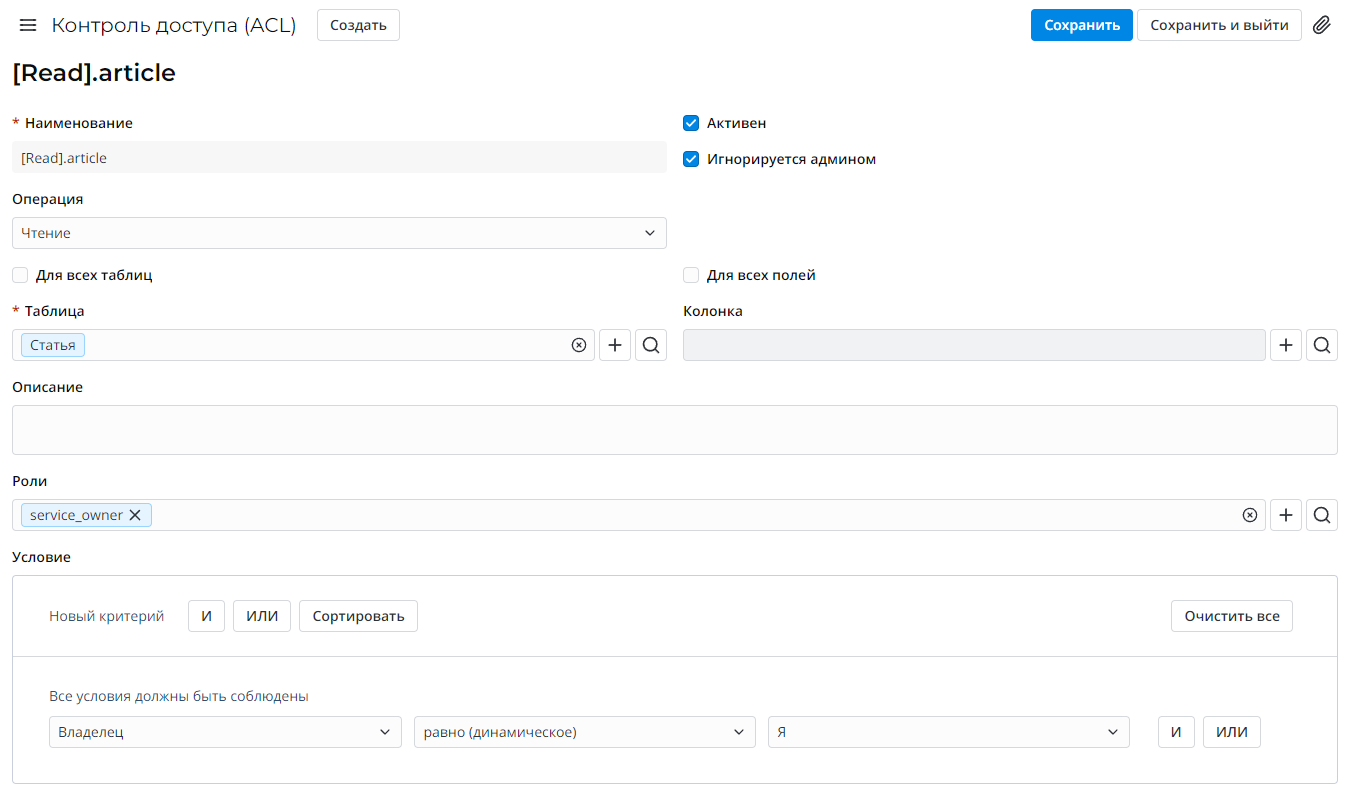Select the Статья tag in Таблица field

(53, 345)
